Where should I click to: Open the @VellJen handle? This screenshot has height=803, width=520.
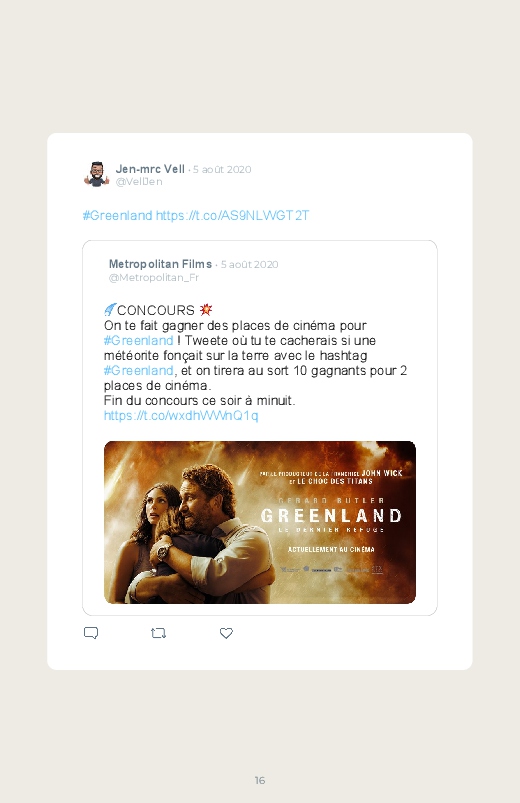tap(139, 182)
